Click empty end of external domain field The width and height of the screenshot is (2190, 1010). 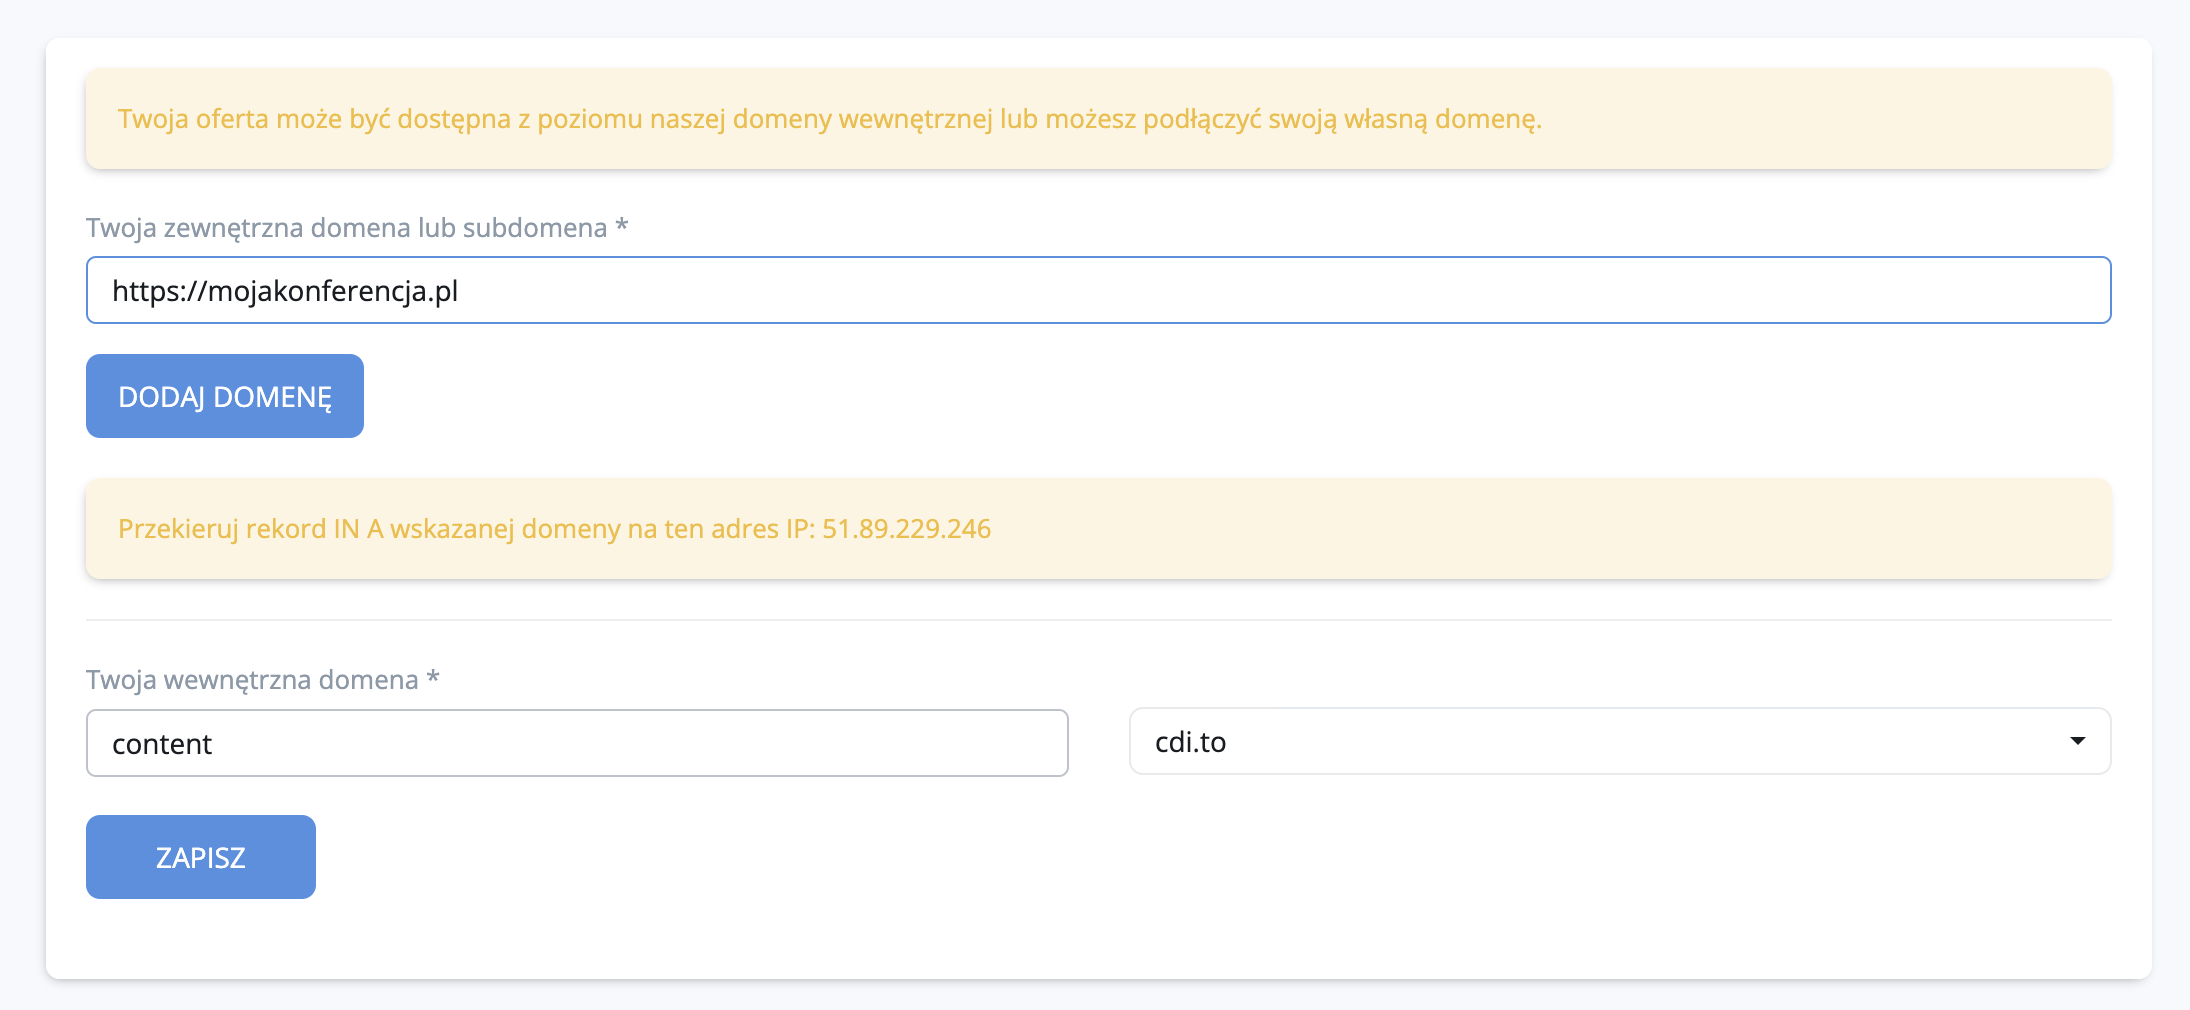tap(1800, 290)
